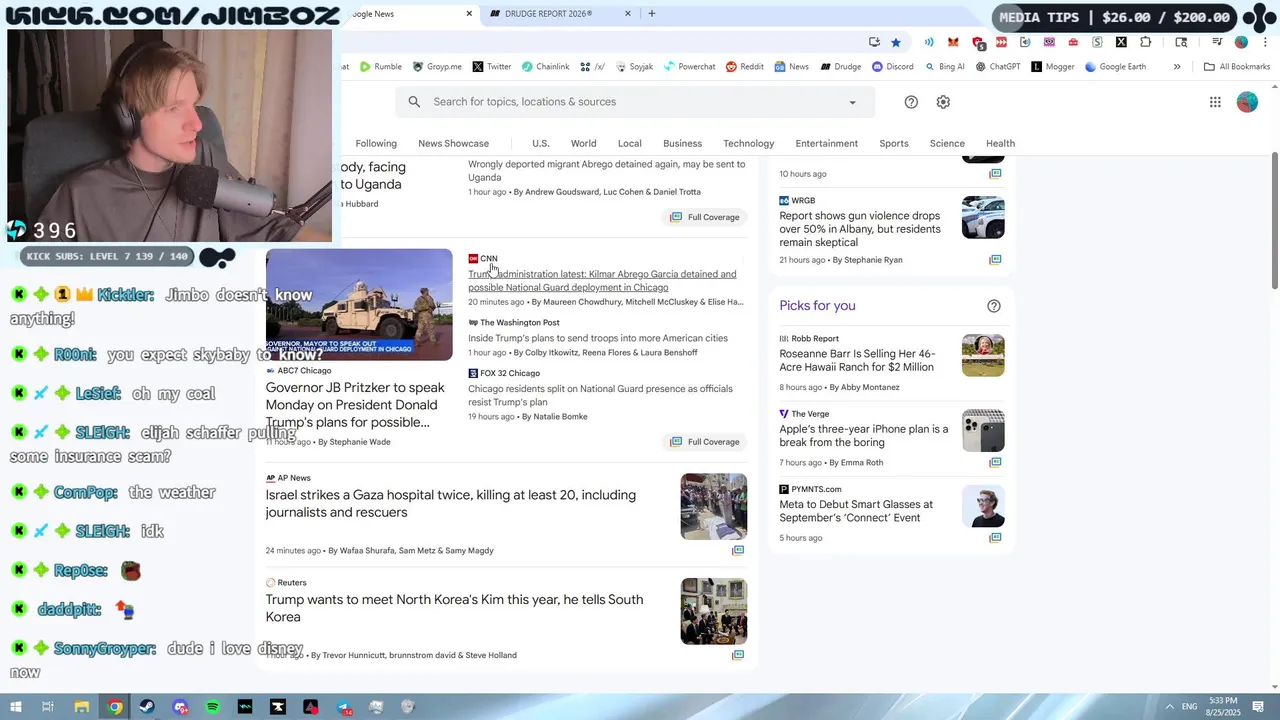Image resolution: width=1280 pixels, height=720 pixels.
Task: Open Chicago residents split on National Guard article
Action: pyautogui.click(x=600, y=395)
